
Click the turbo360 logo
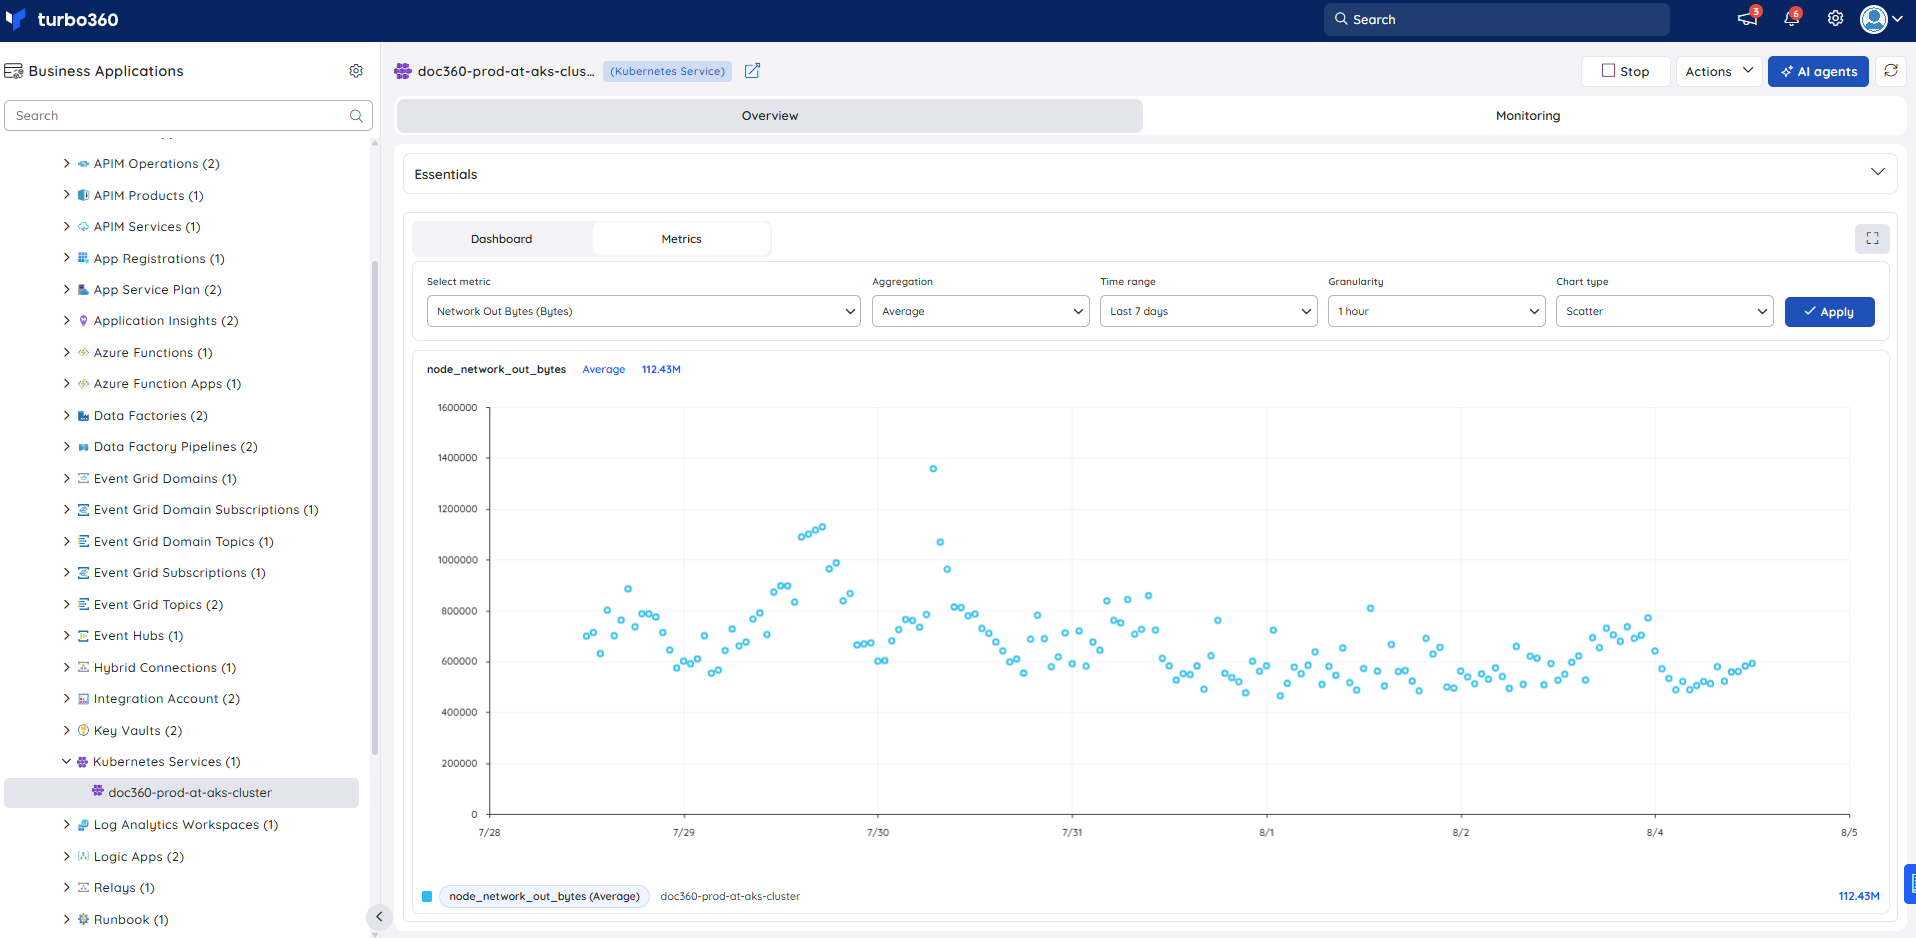(x=62, y=19)
